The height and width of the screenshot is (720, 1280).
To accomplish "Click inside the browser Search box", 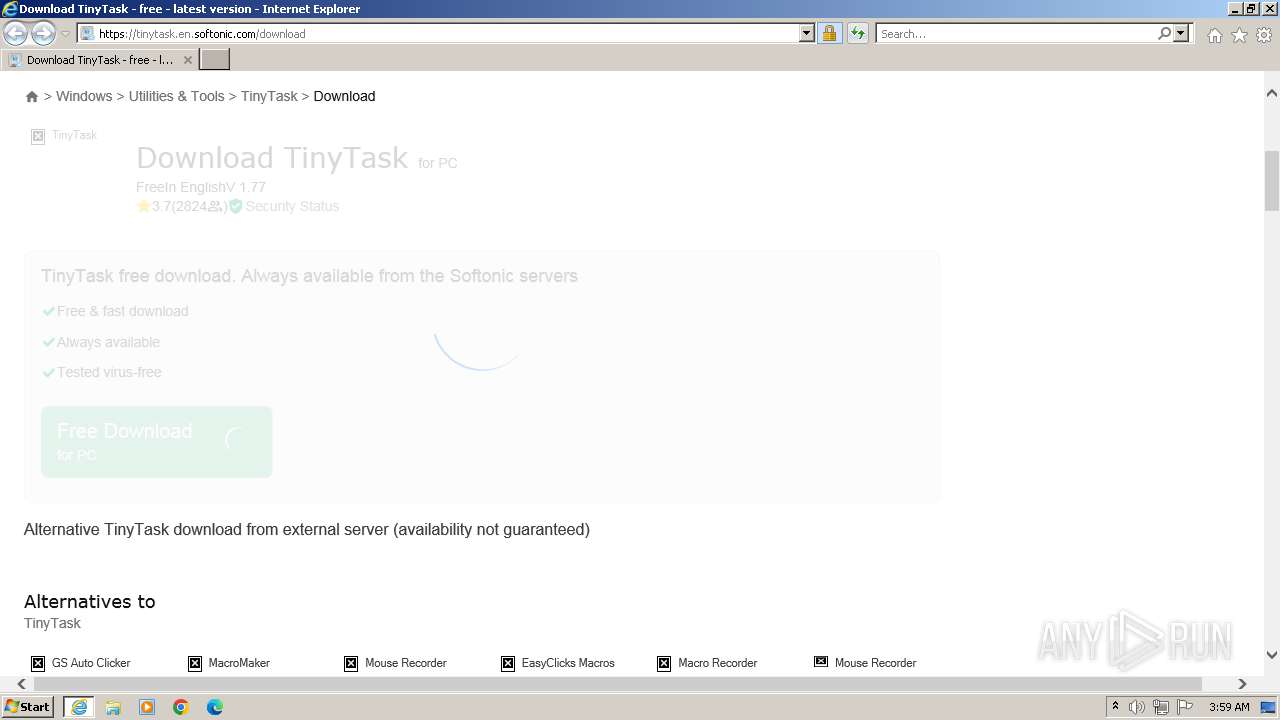I will point(1016,34).
